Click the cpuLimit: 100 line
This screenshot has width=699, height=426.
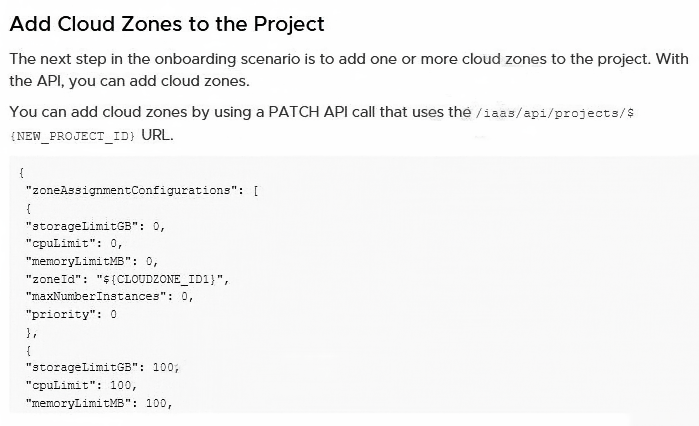click(81, 385)
